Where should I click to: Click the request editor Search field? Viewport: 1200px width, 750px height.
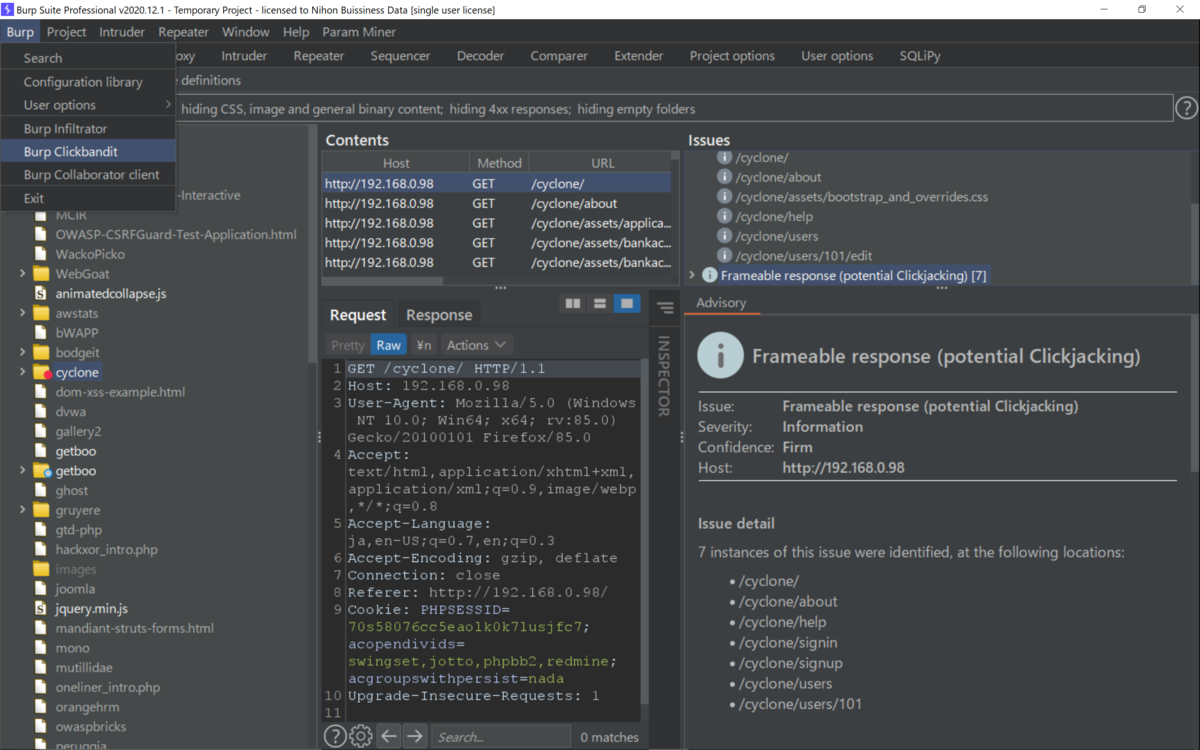pos(500,737)
